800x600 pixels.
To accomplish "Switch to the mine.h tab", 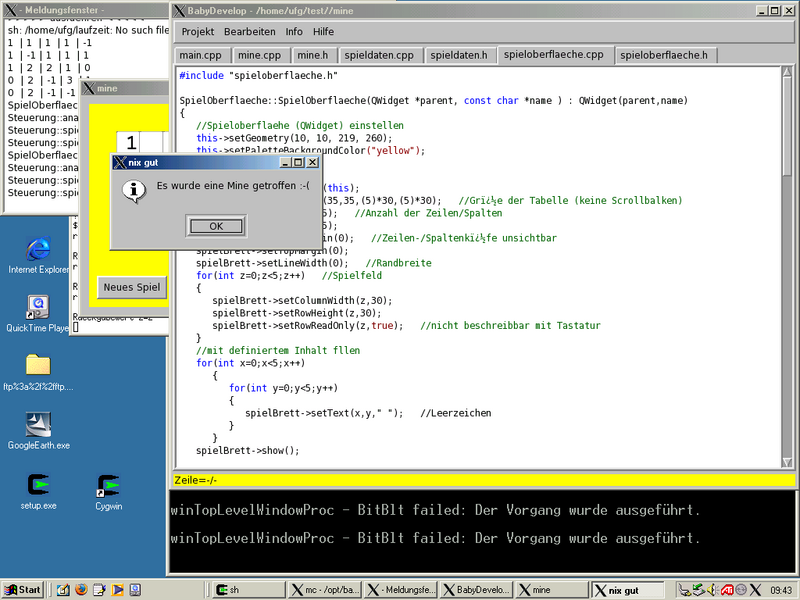I will pyautogui.click(x=313, y=55).
